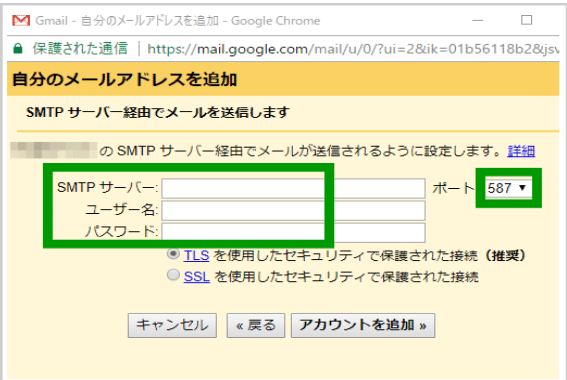This screenshot has height=380, width=567.
Task: Click the 保護された通信 secure label
Action: point(80,48)
